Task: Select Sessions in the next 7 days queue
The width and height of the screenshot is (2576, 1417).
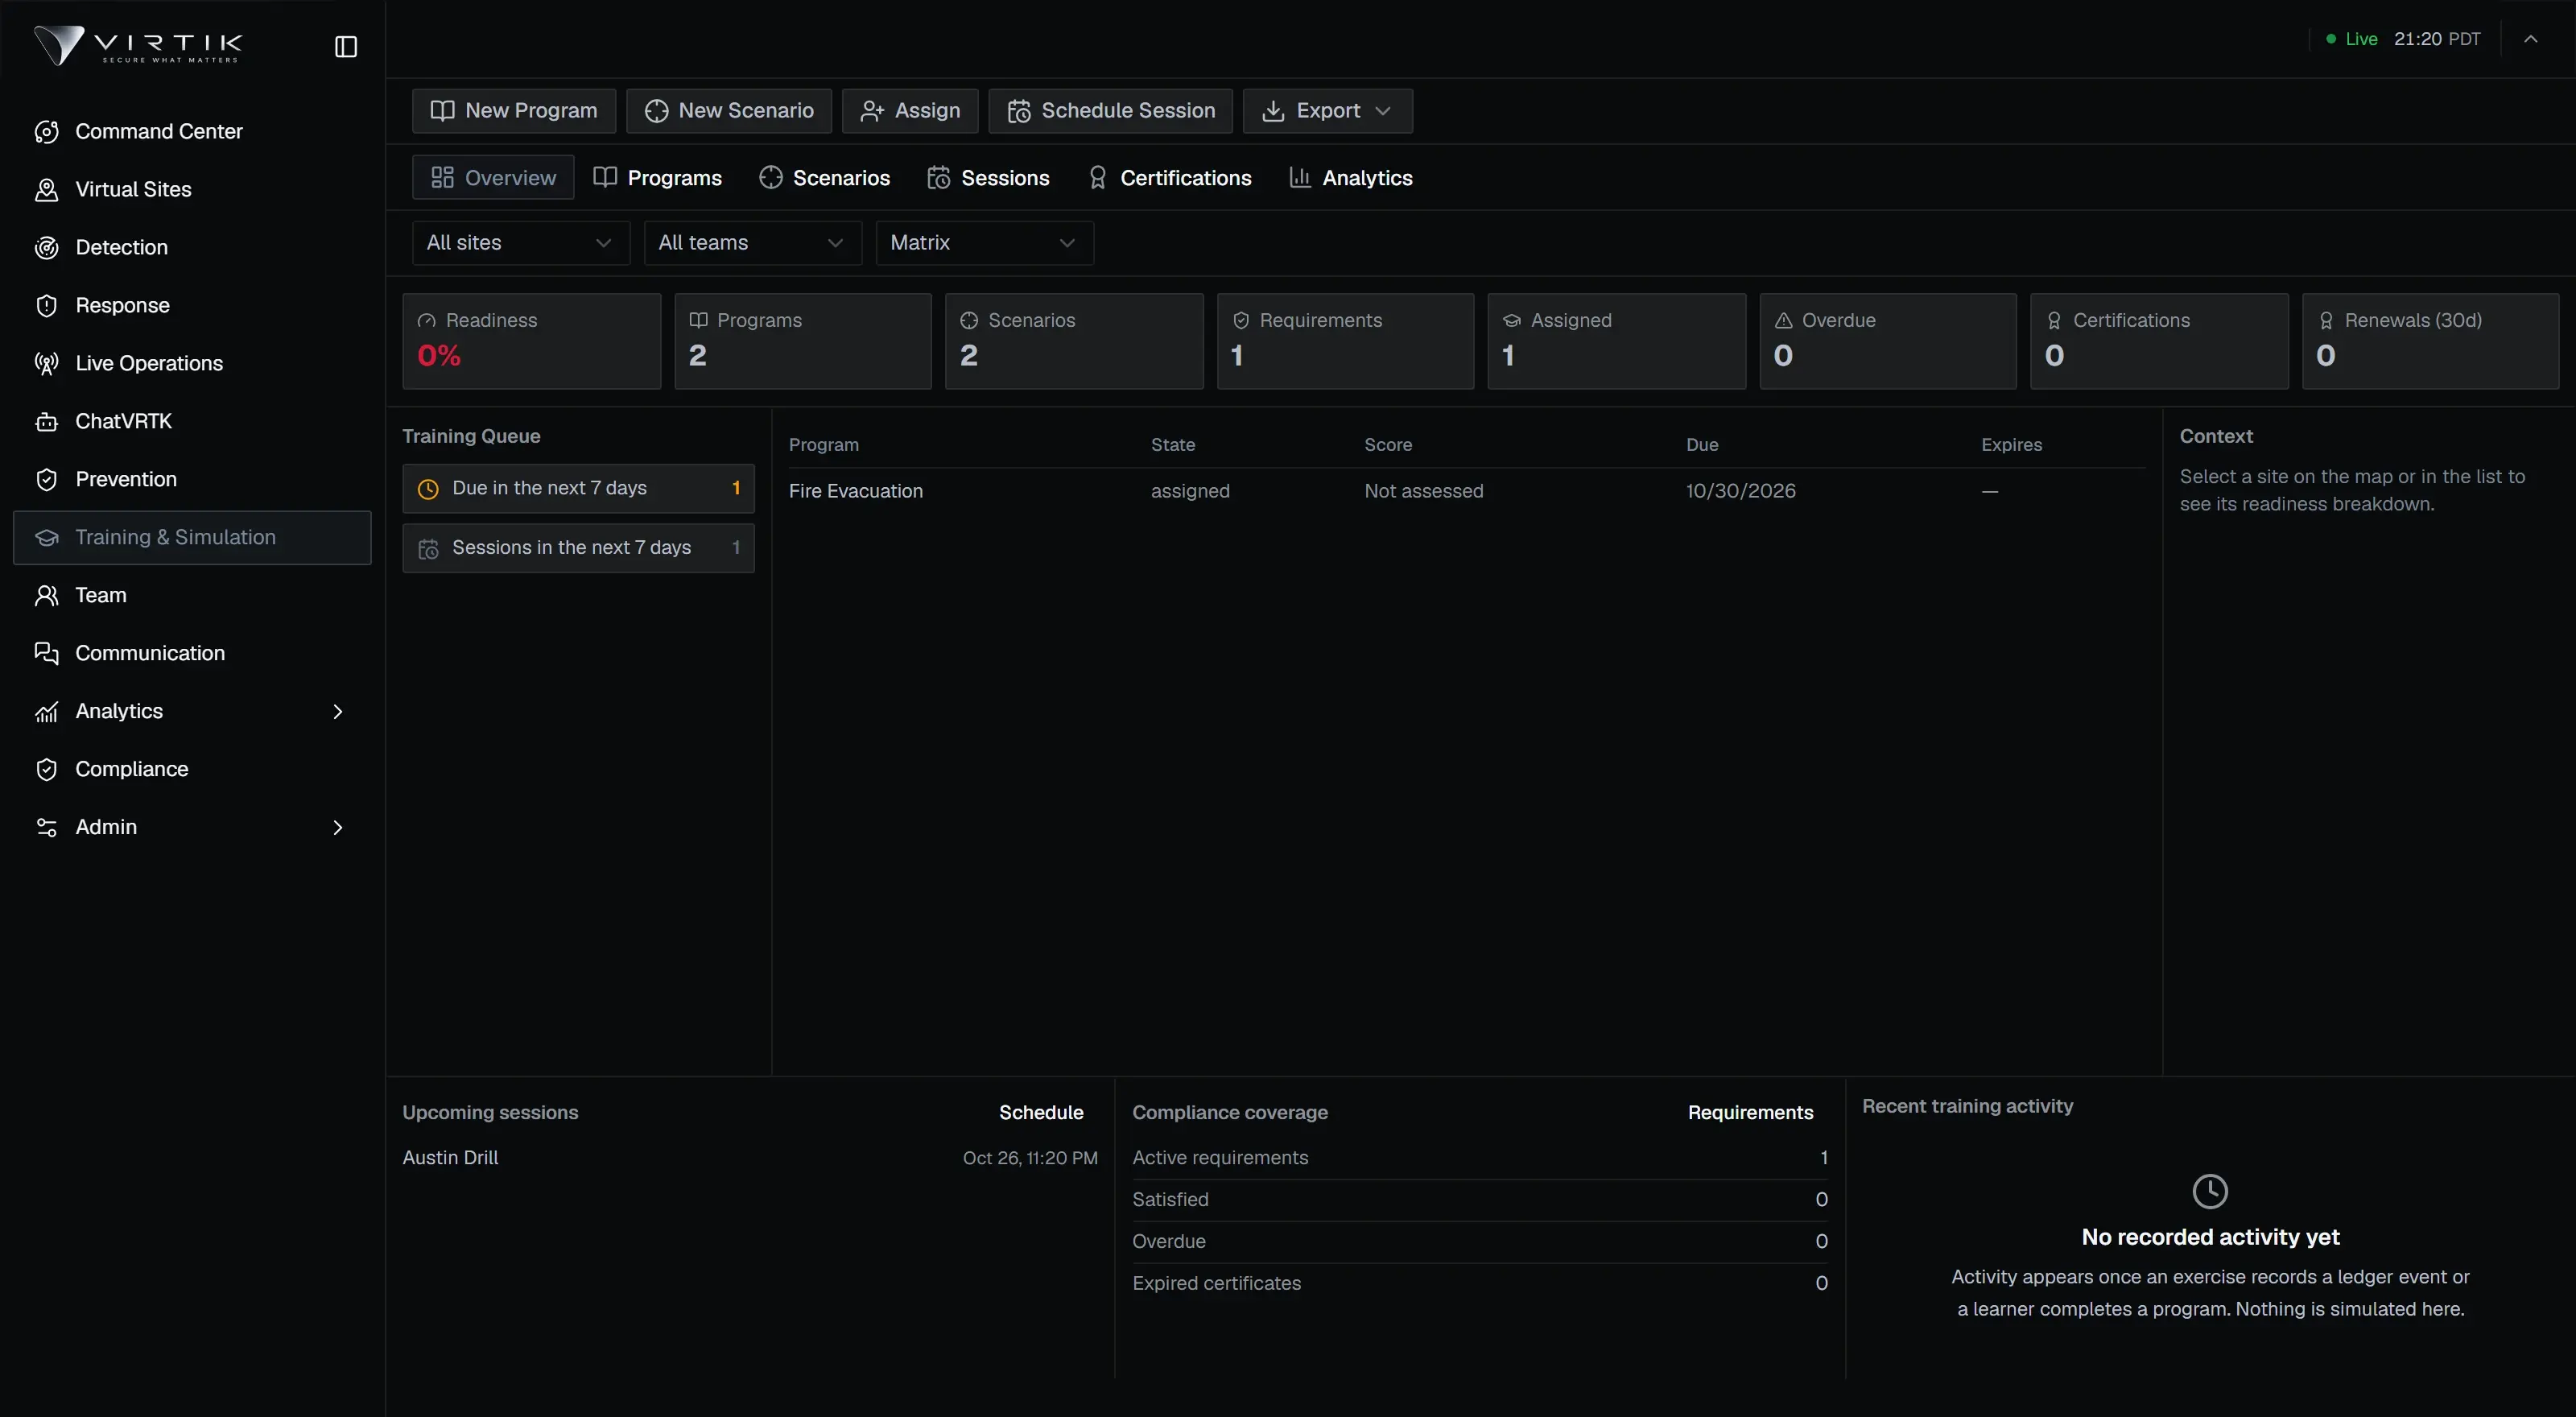Action: tap(578, 548)
